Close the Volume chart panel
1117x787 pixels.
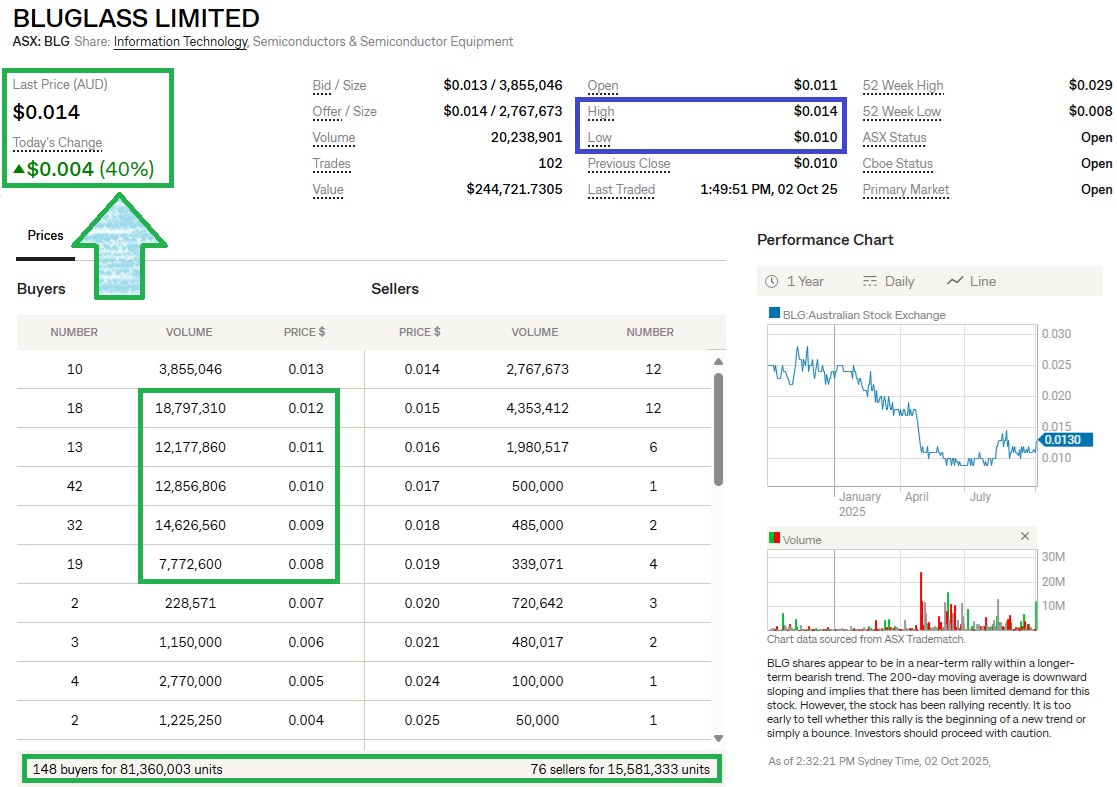[1024, 537]
